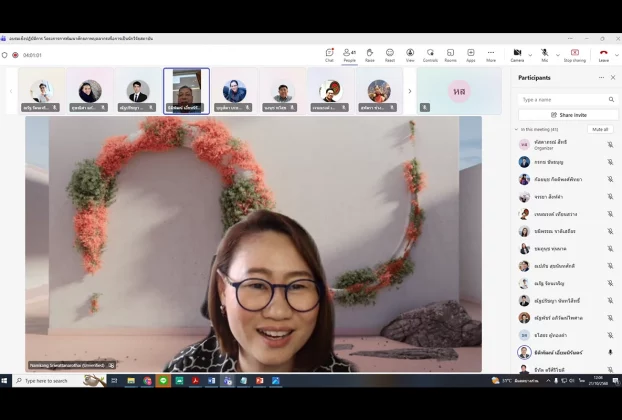Show next participant thumbnails with right arrow
Viewport: 622px width, 420px height.
pos(409,91)
